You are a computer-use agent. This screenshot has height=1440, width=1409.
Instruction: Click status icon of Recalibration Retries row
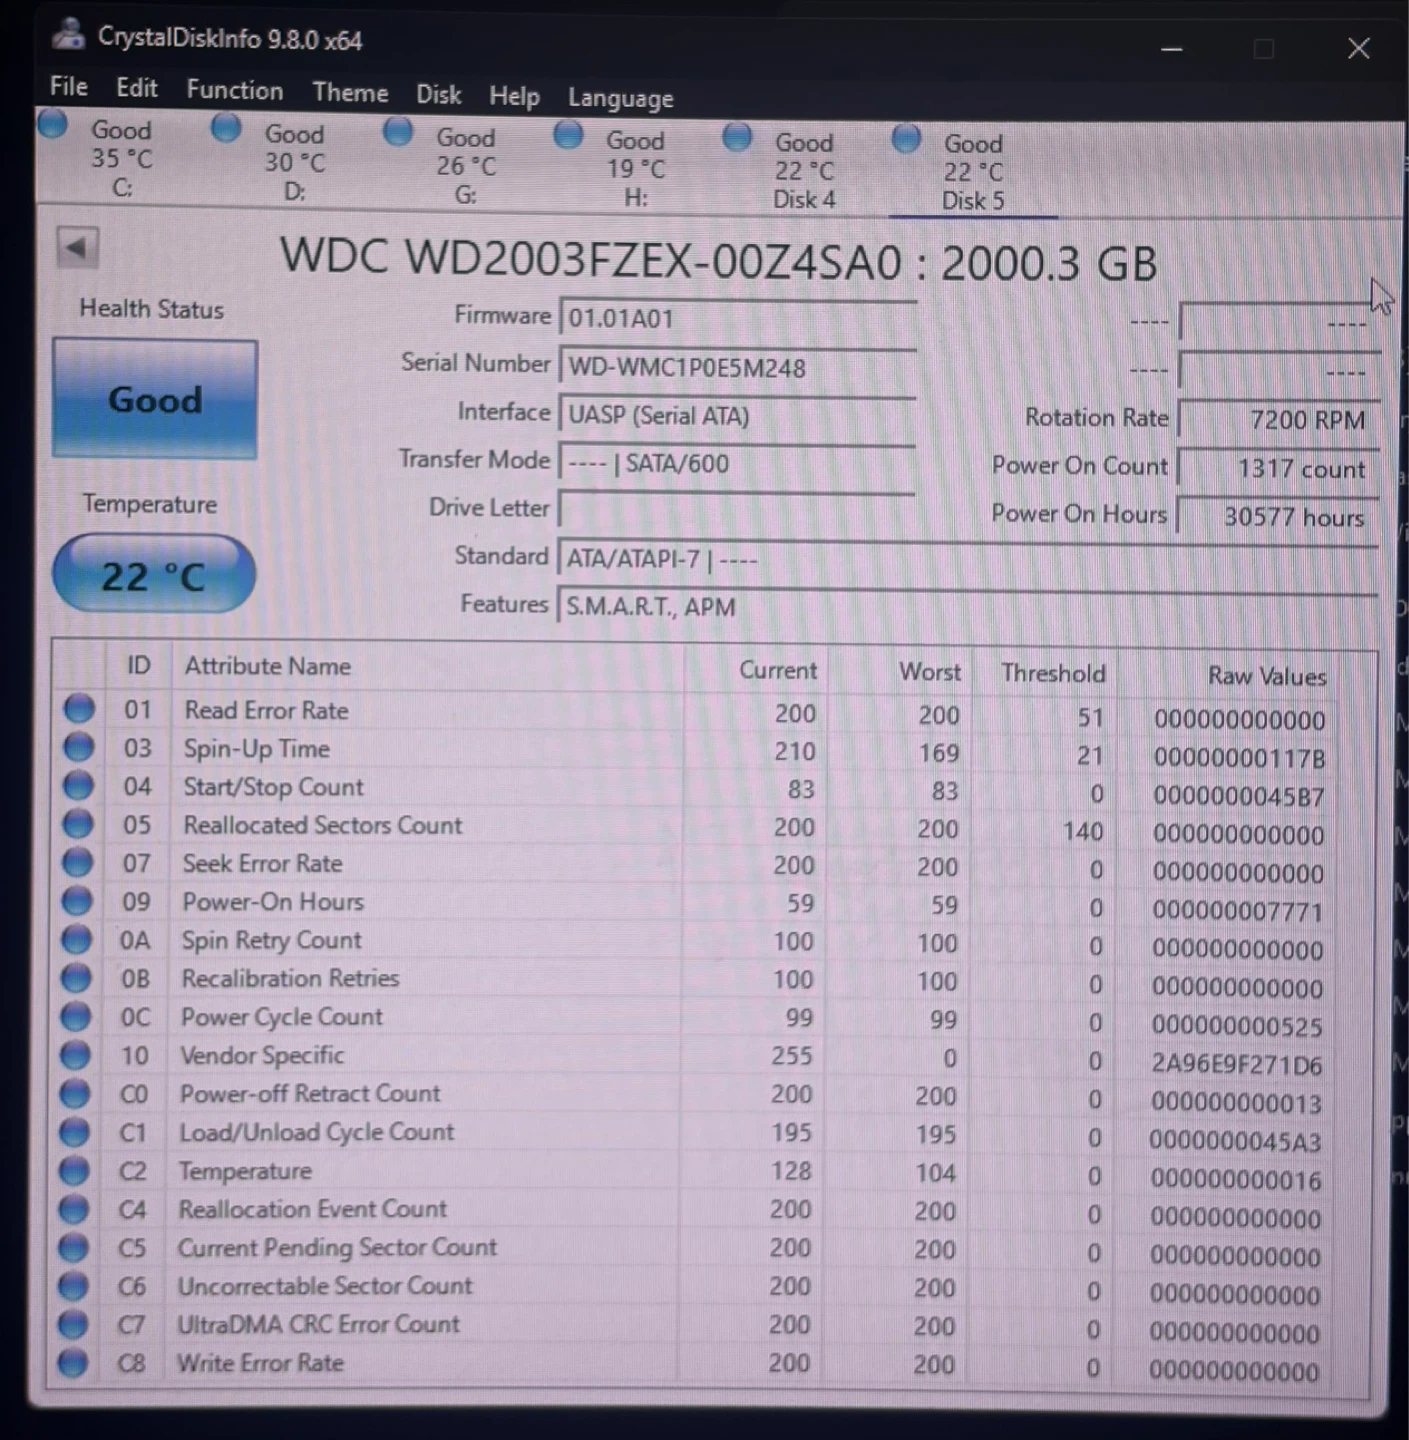(76, 977)
